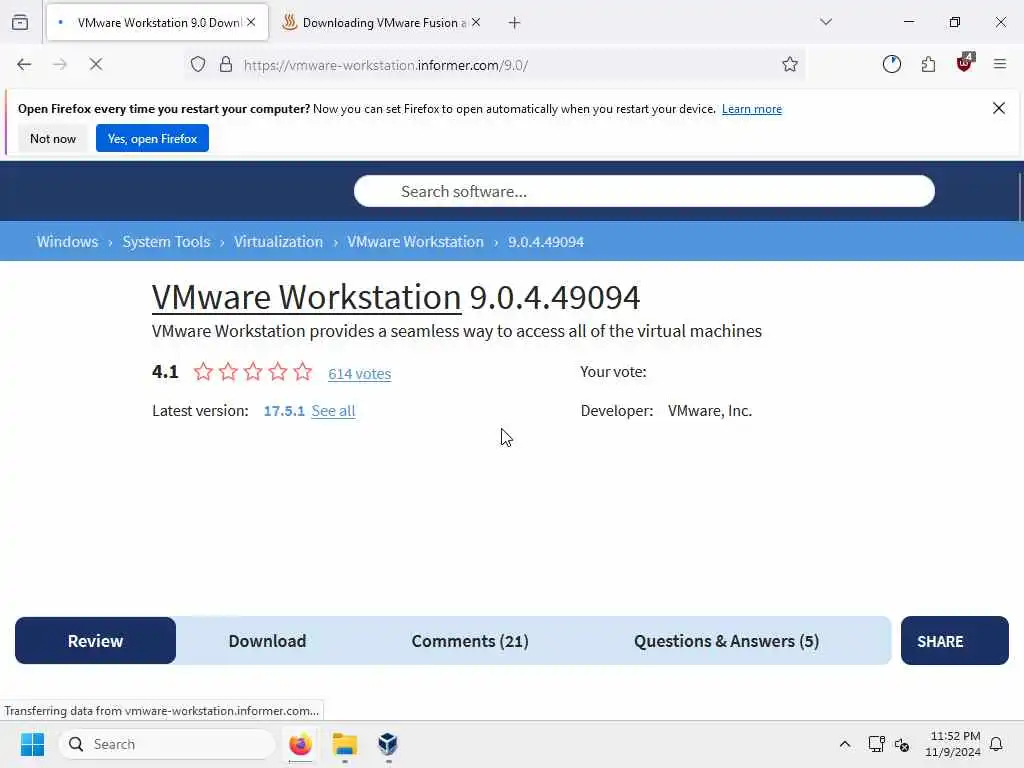Click the VMware, Inc. developer name

click(710, 411)
